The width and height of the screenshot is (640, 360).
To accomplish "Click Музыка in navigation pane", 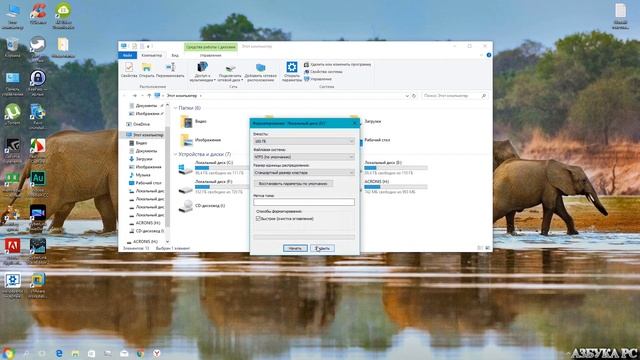I will coord(140,175).
